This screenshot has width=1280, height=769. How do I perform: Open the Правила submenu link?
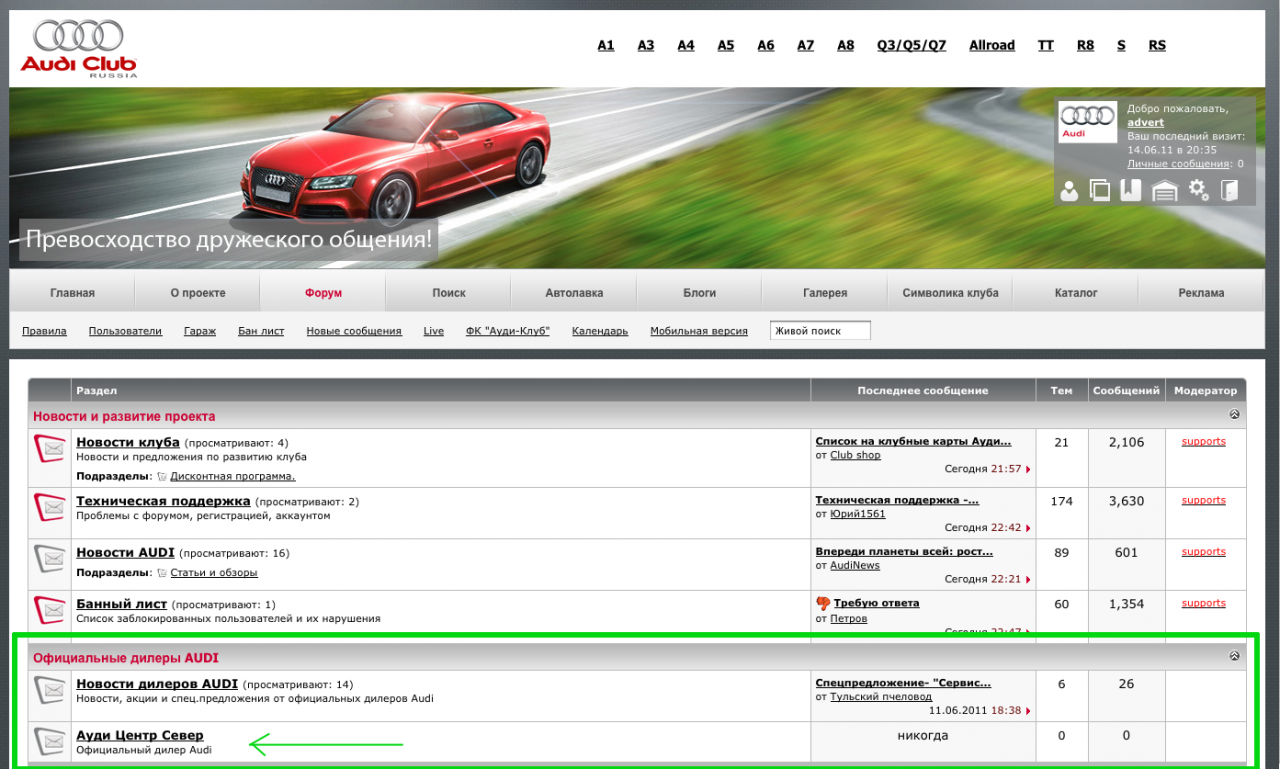coord(44,331)
